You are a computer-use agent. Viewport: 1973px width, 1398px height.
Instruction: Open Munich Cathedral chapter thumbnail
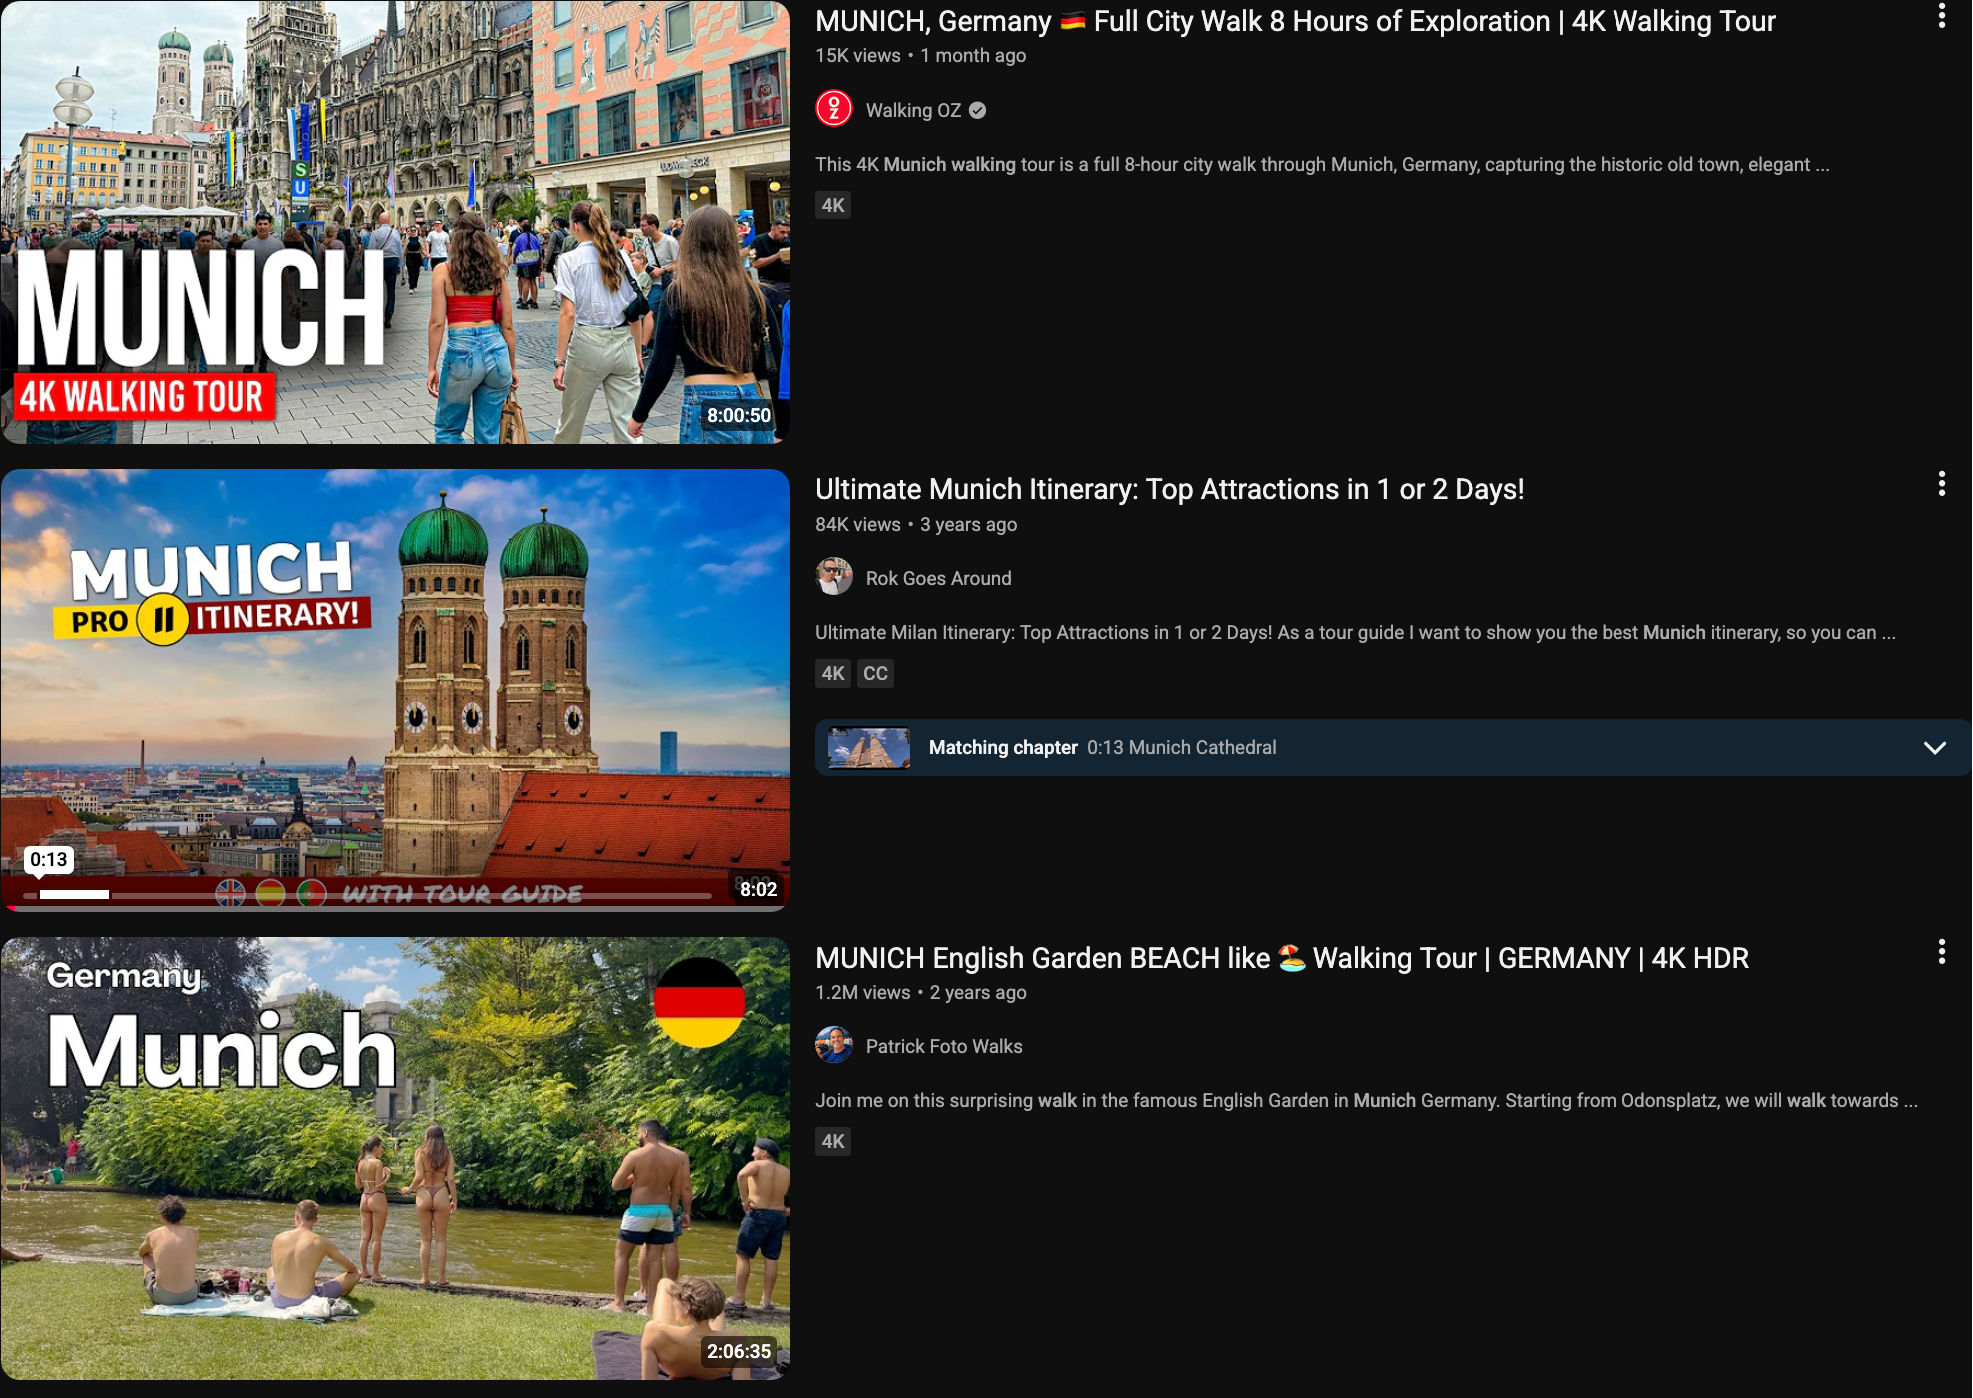(868, 748)
